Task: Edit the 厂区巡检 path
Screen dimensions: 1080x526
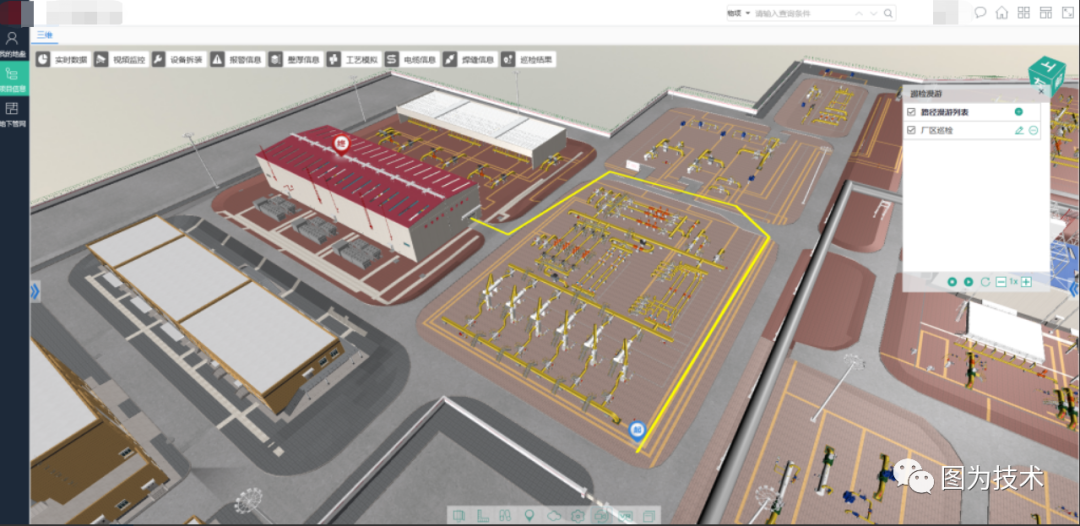Action: (1019, 130)
